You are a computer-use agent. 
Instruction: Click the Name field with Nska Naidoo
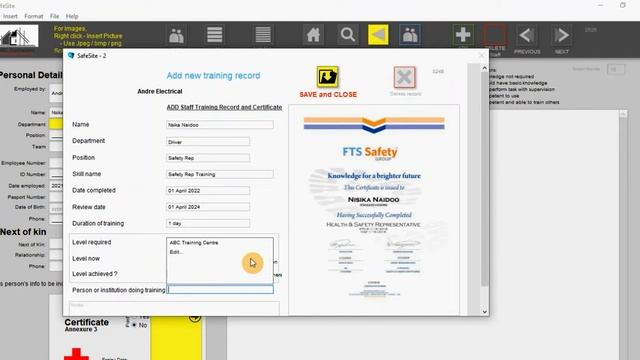(220, 125)
